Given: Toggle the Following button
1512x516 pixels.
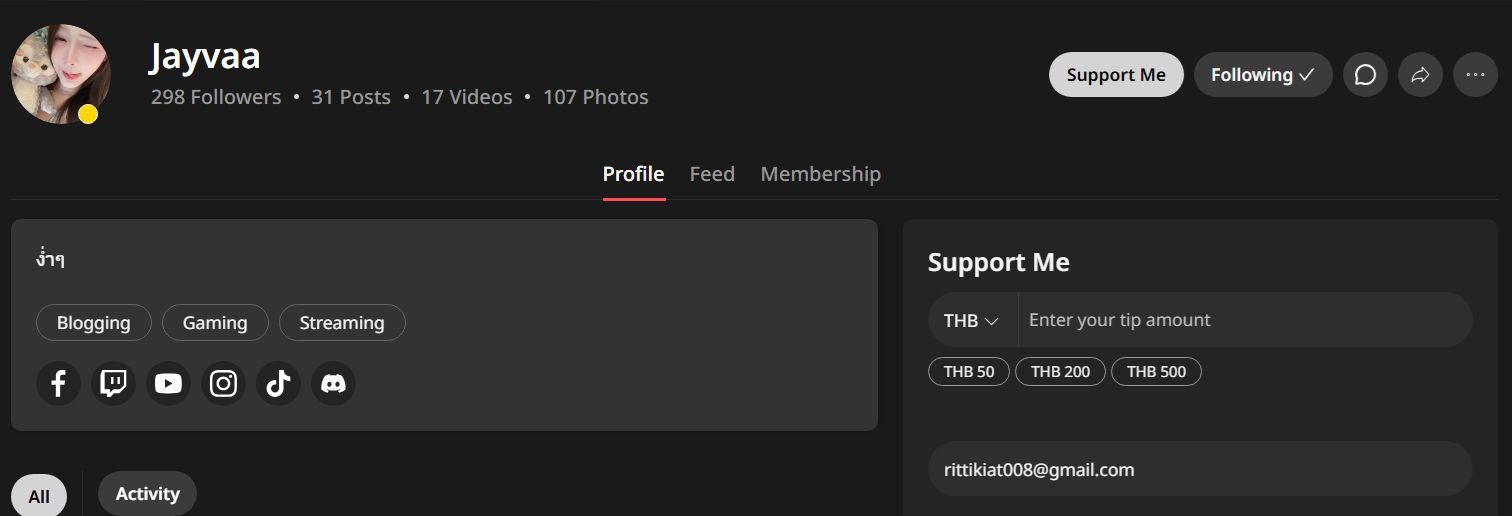Looking at the screenshot, I should pyautogui.click(x=1263, y=75).
